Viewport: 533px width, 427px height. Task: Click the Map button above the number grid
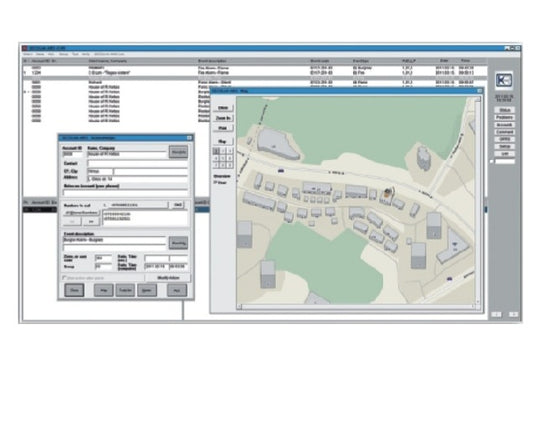pyautogui.click(x=223, y=141)
